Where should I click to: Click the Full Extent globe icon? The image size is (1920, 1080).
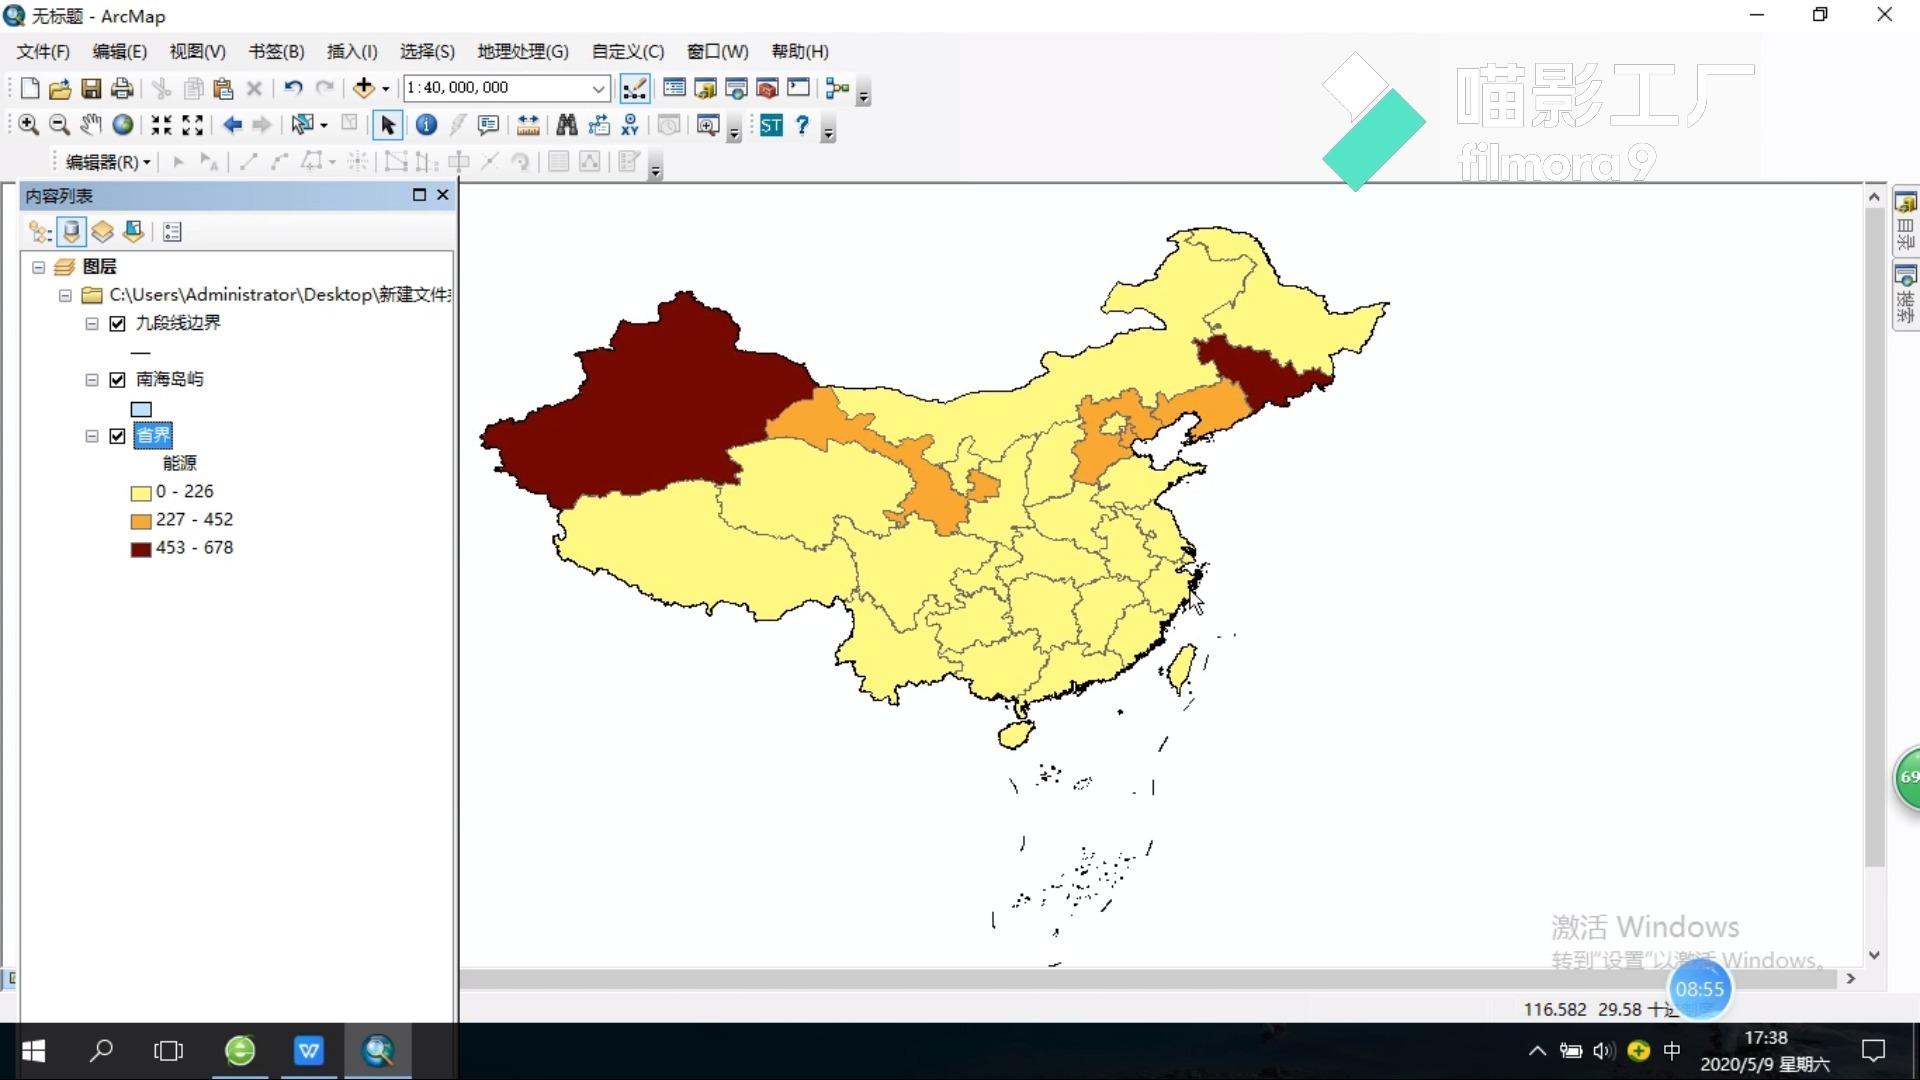[123, 125]
